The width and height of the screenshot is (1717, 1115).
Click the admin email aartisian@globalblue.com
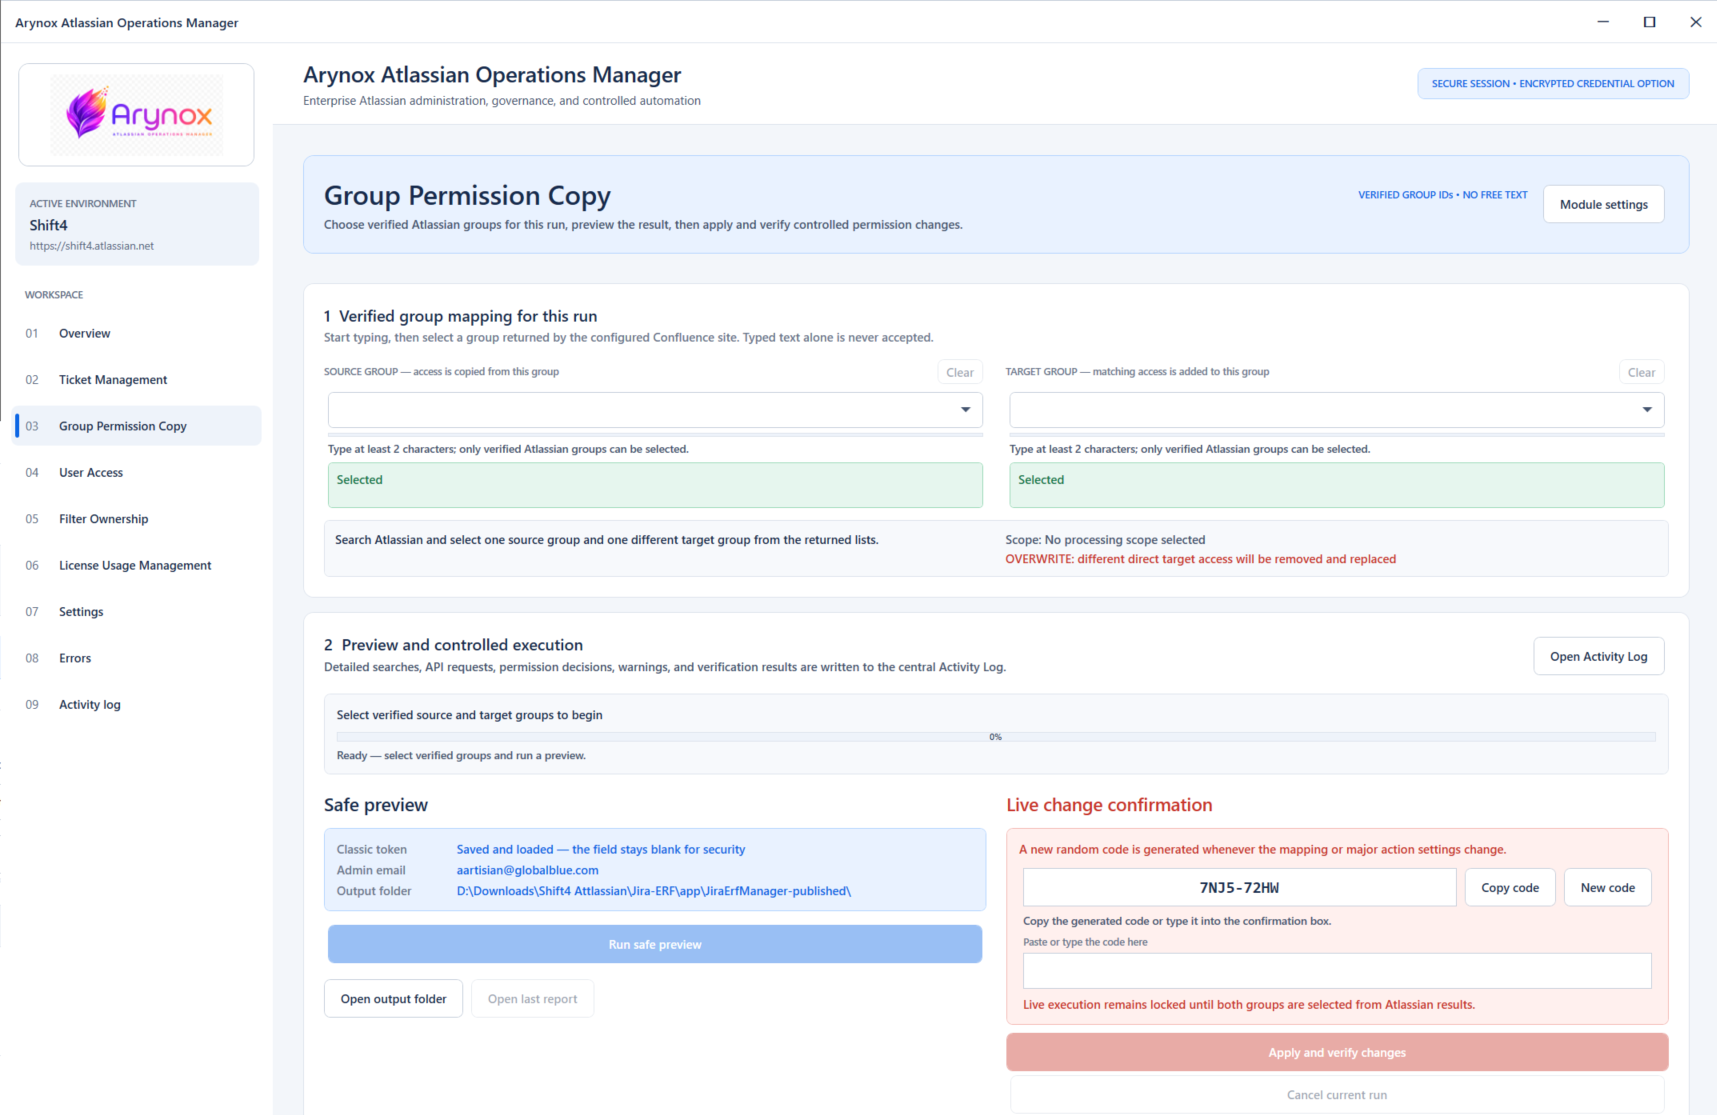(x=527, y=870)
